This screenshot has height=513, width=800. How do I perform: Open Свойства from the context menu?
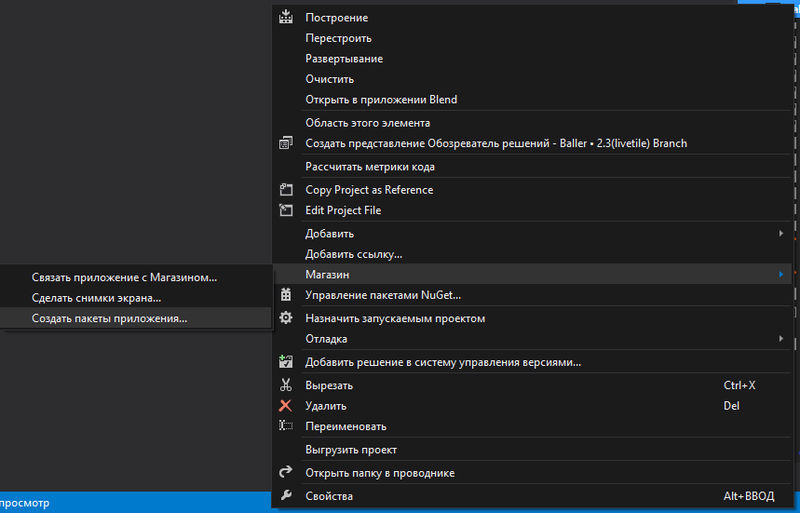pyautogui.click(x=532, y=496)
